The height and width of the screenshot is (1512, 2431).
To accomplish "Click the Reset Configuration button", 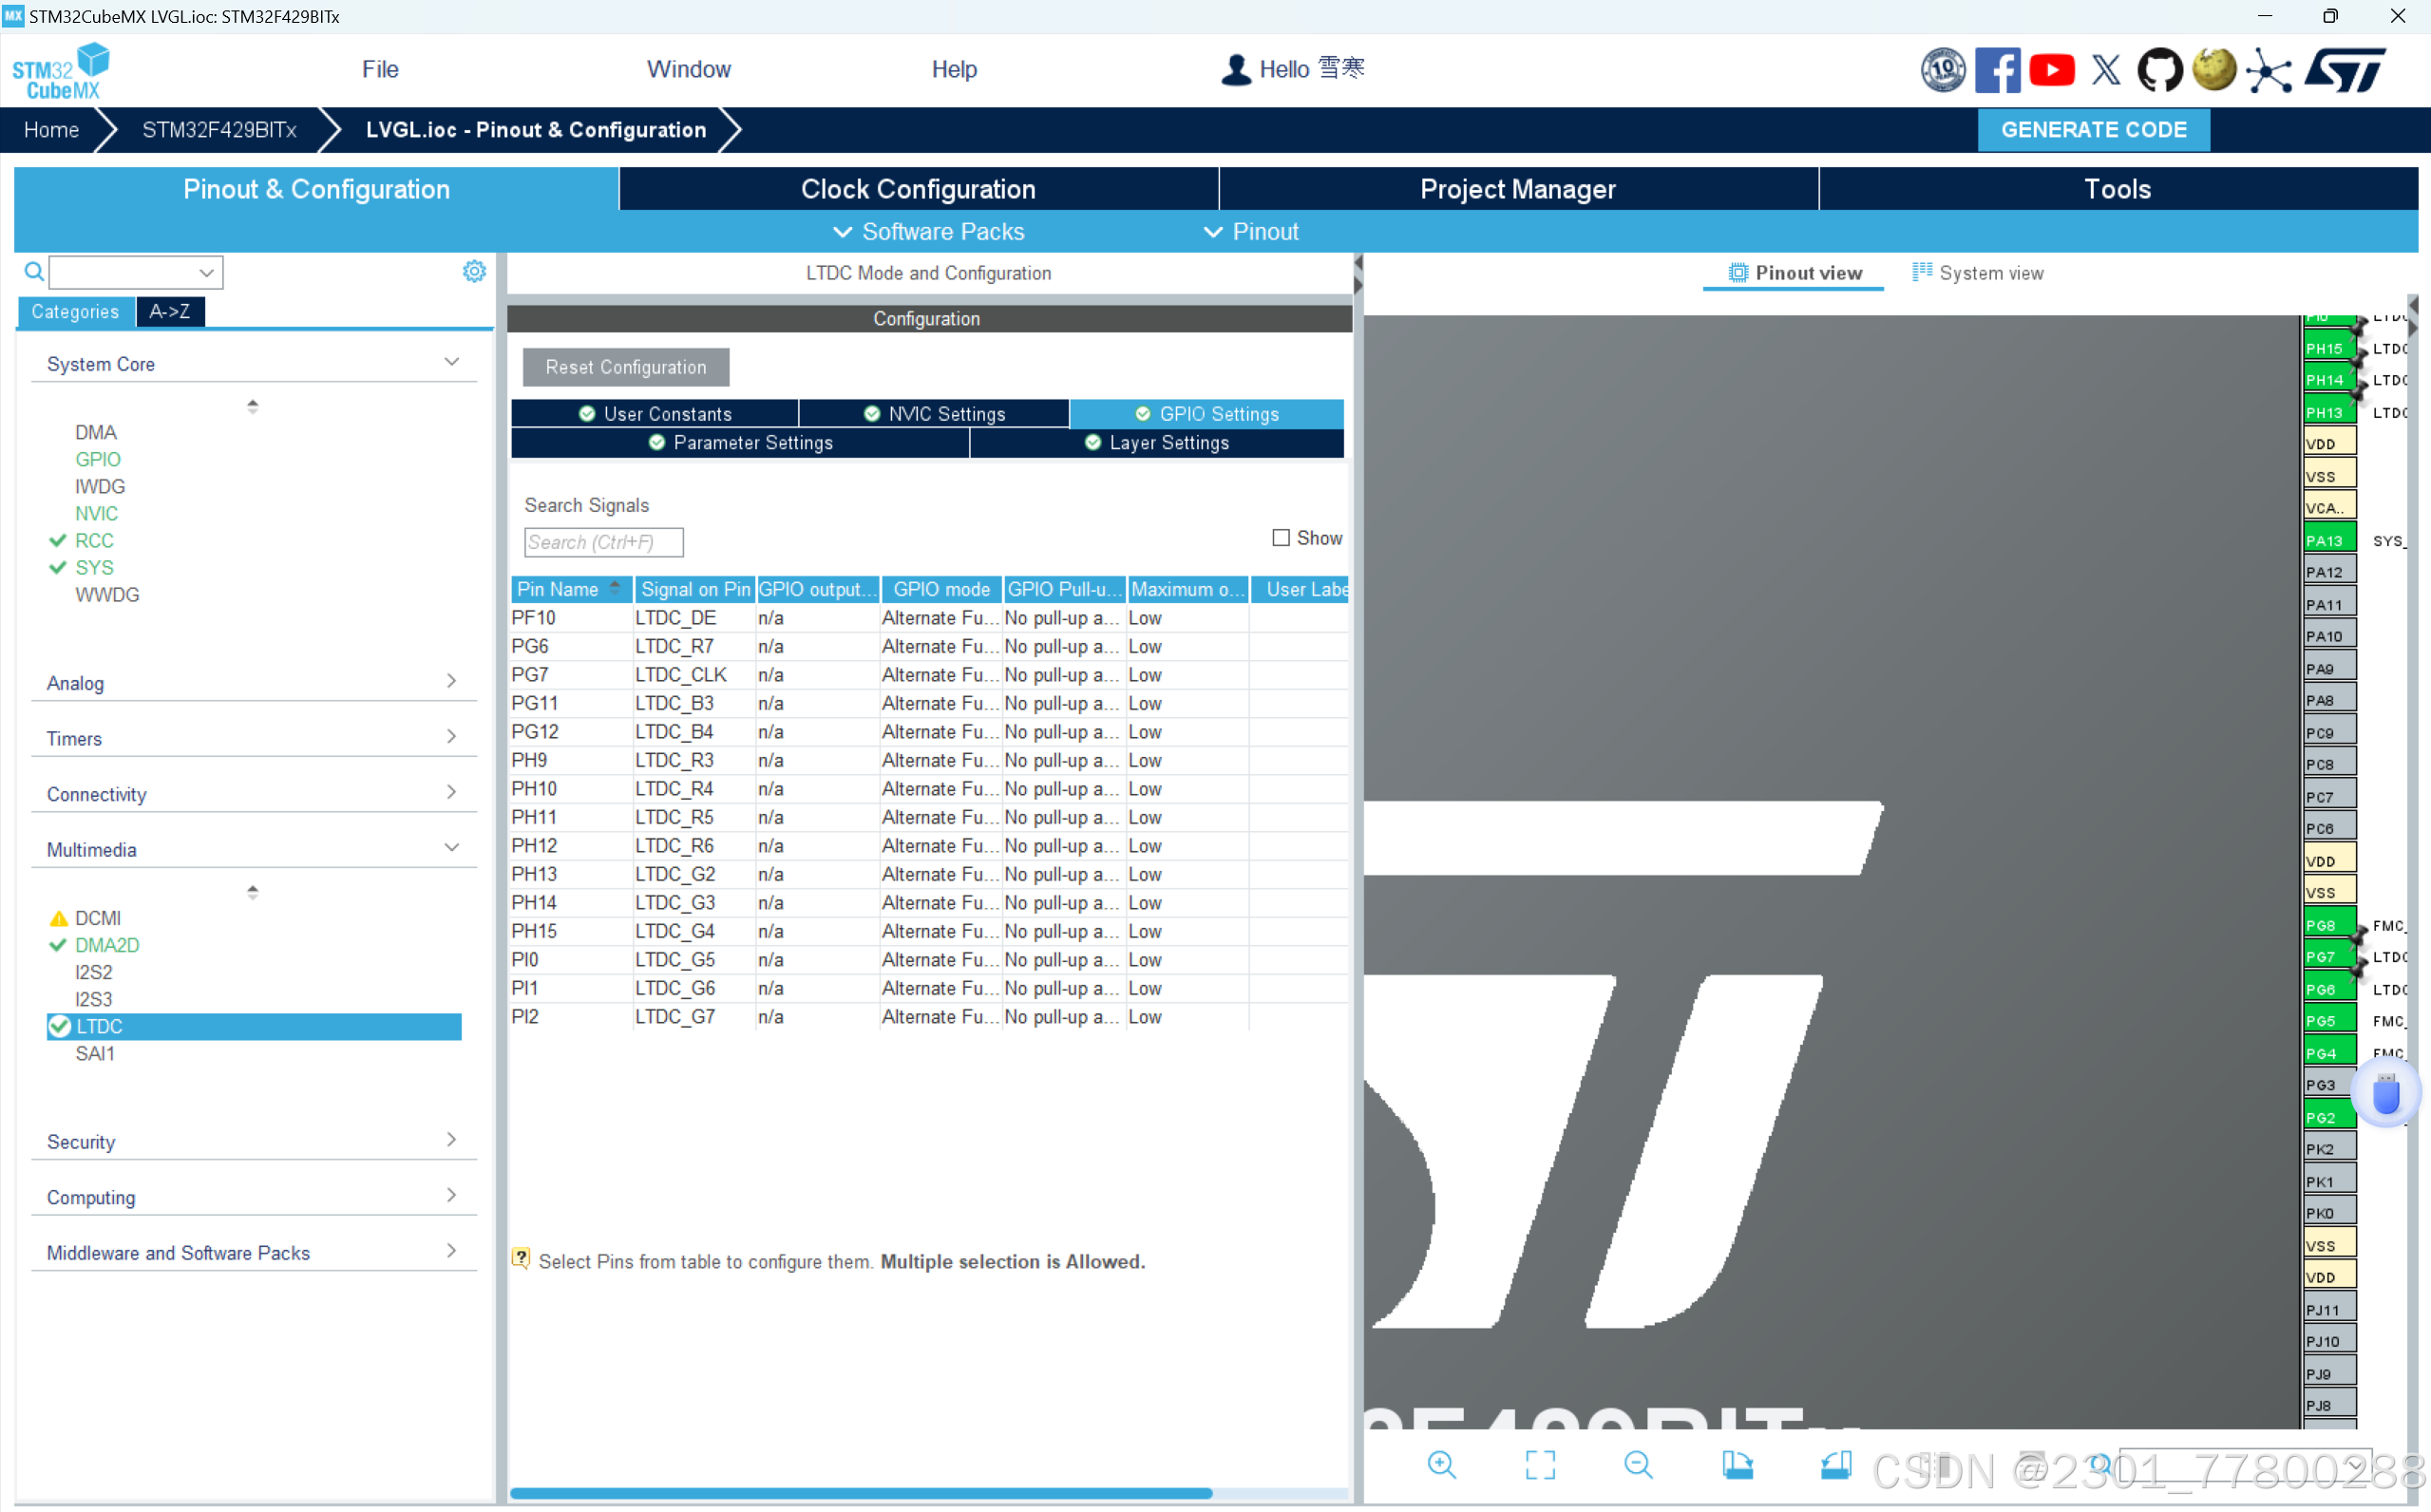I will (625, 367).
